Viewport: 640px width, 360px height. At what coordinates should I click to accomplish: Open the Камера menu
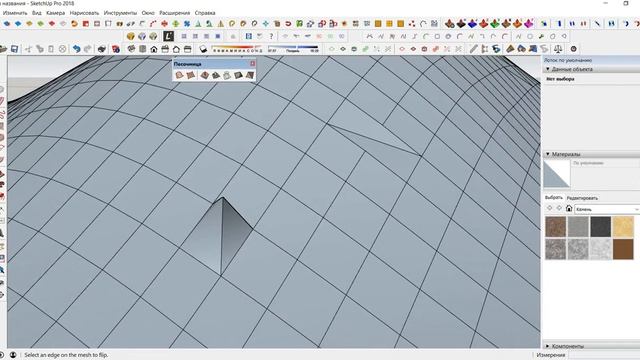point(56,13)
